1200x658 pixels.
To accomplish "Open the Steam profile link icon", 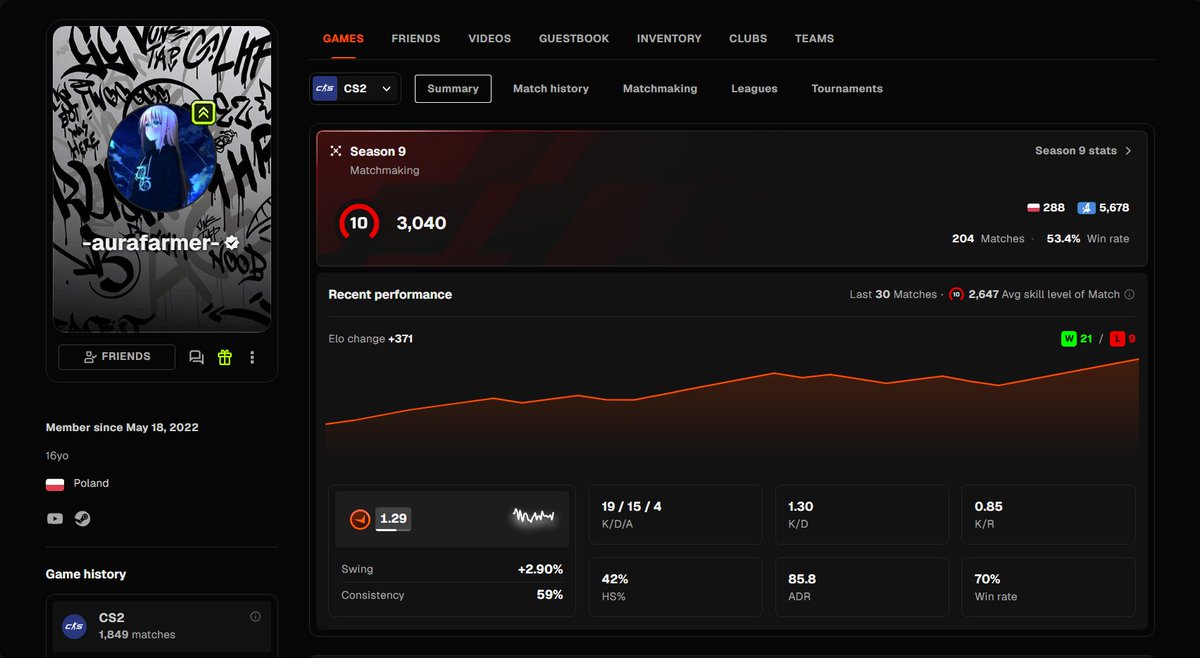I will 82,519.
